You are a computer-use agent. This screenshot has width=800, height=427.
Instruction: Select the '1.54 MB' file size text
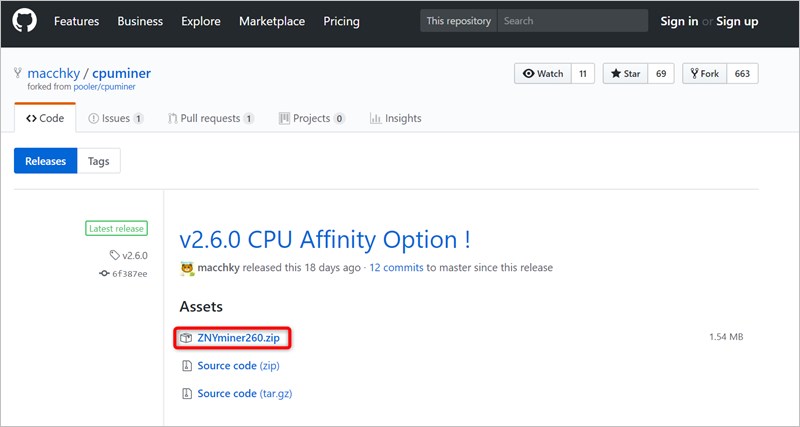(x=726, y=337)
